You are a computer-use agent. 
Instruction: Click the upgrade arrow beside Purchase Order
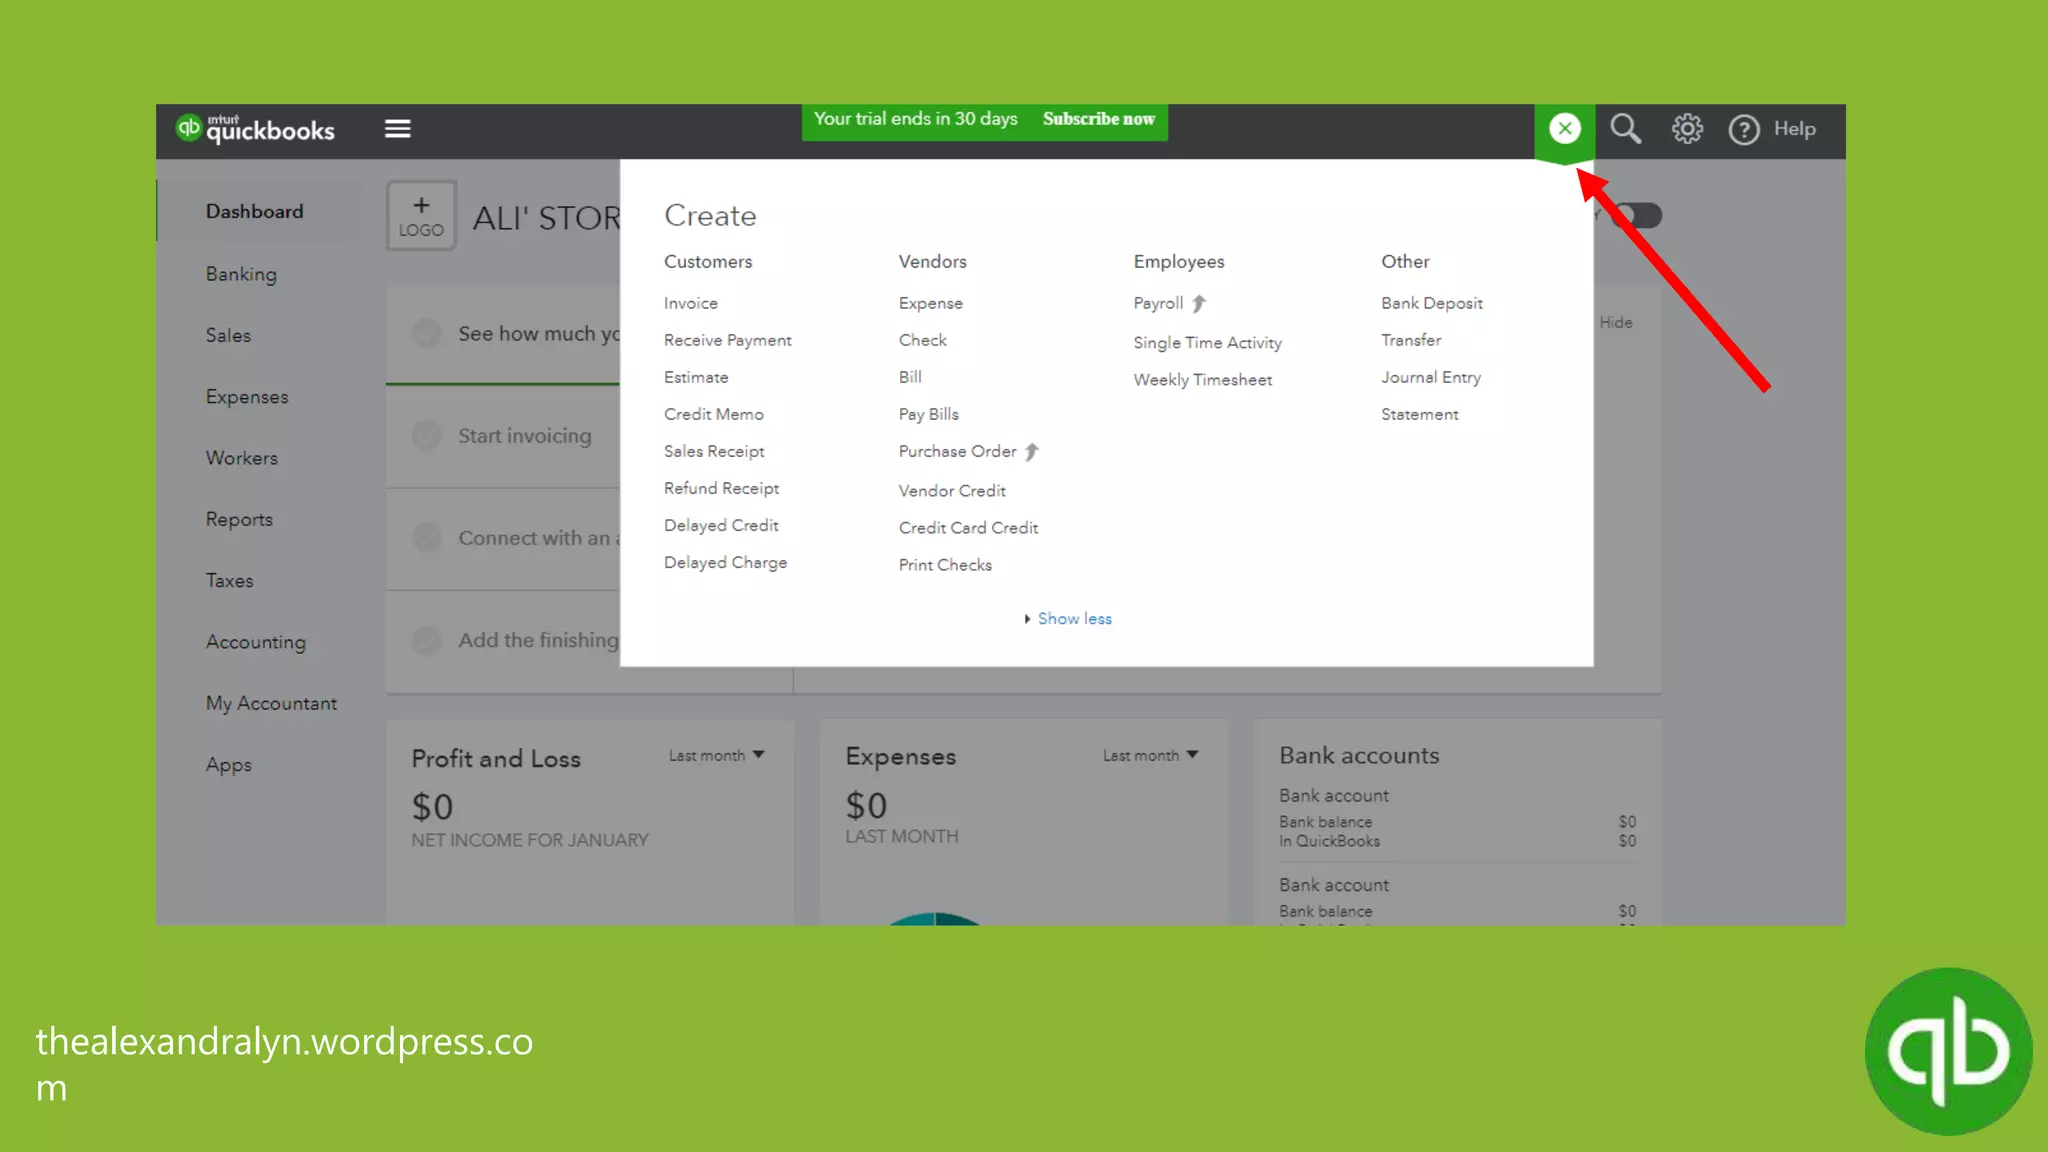coord(1032,452)
